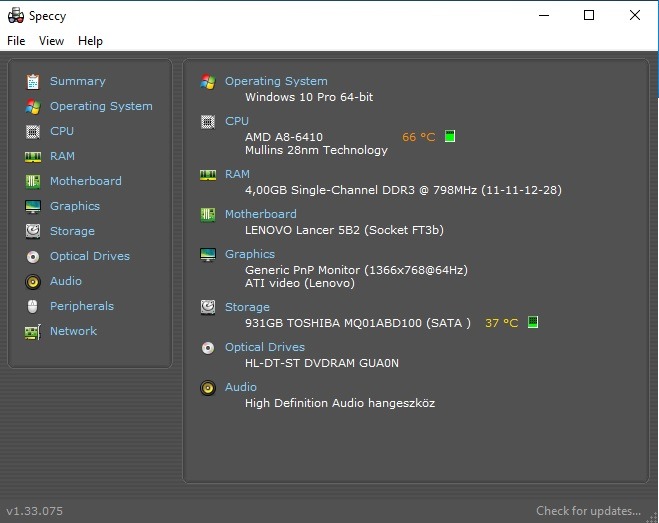Switch to Network section in sidebar

[74, 331]
